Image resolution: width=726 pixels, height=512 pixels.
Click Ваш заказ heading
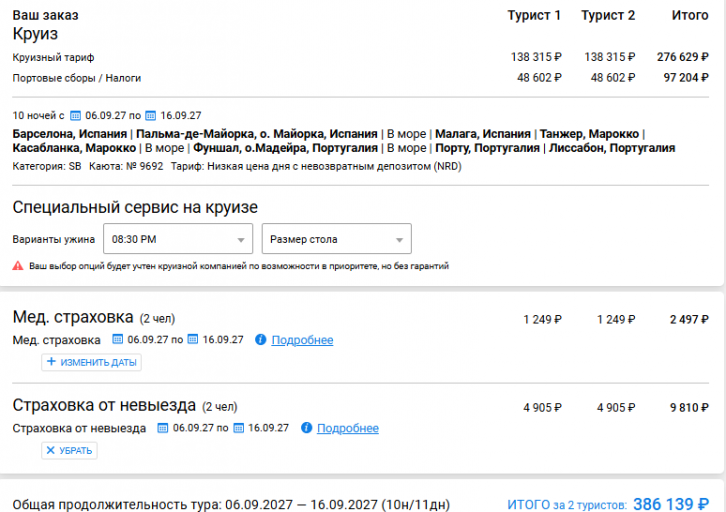coord(45,15)
